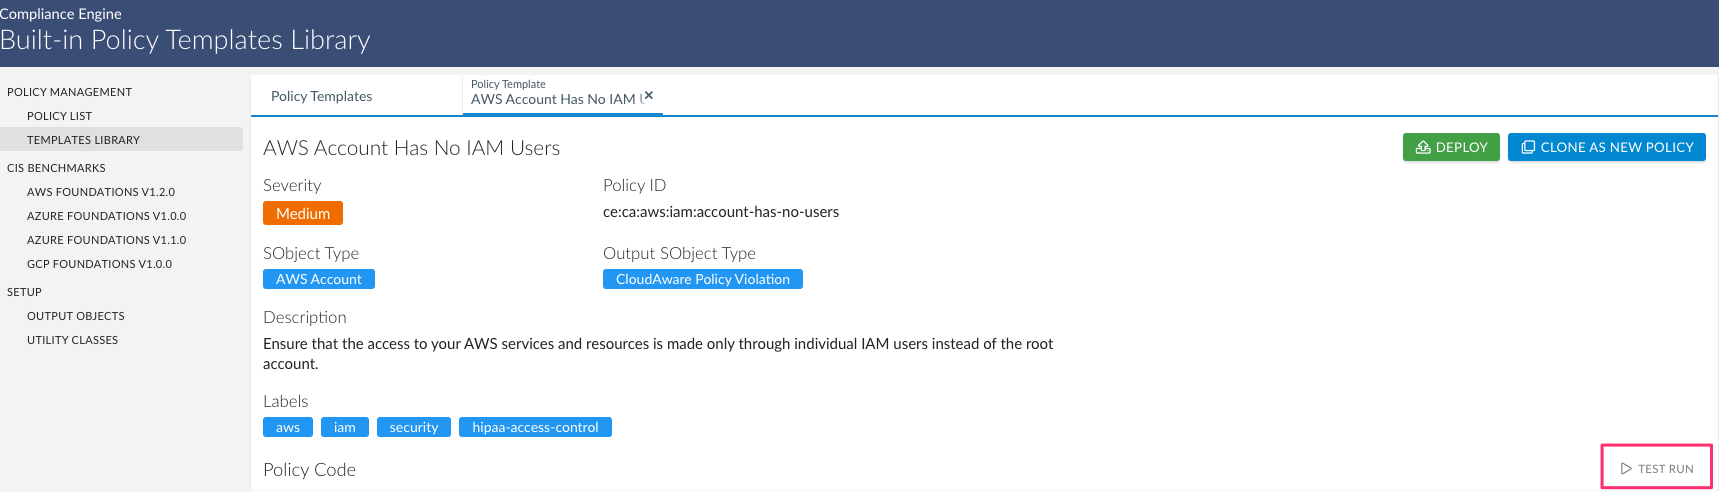1719x492 pixels.
Task: Open Azure Foundations V1.0.0 benchmark
Action: tap(106, 216)
